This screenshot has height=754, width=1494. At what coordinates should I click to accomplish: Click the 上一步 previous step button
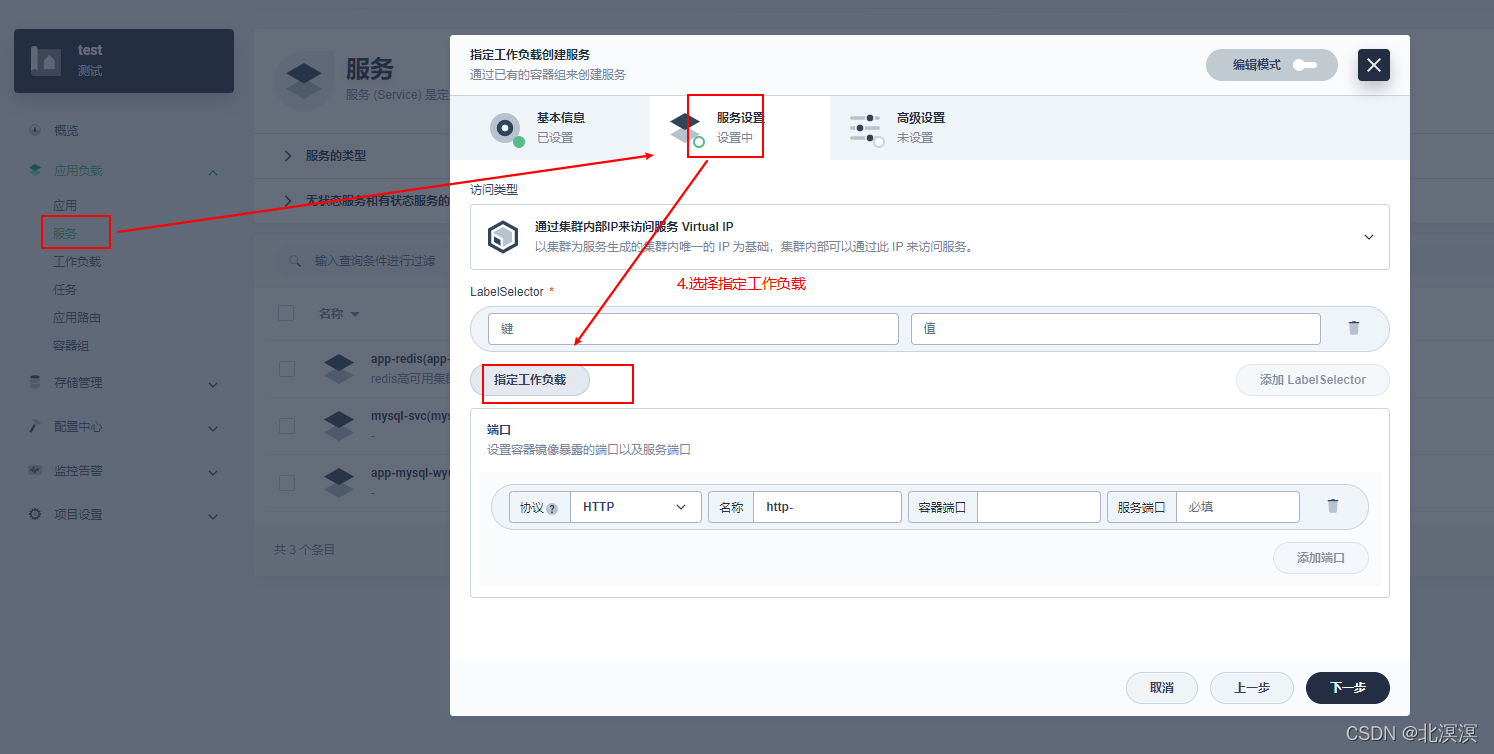point(1252,688)
